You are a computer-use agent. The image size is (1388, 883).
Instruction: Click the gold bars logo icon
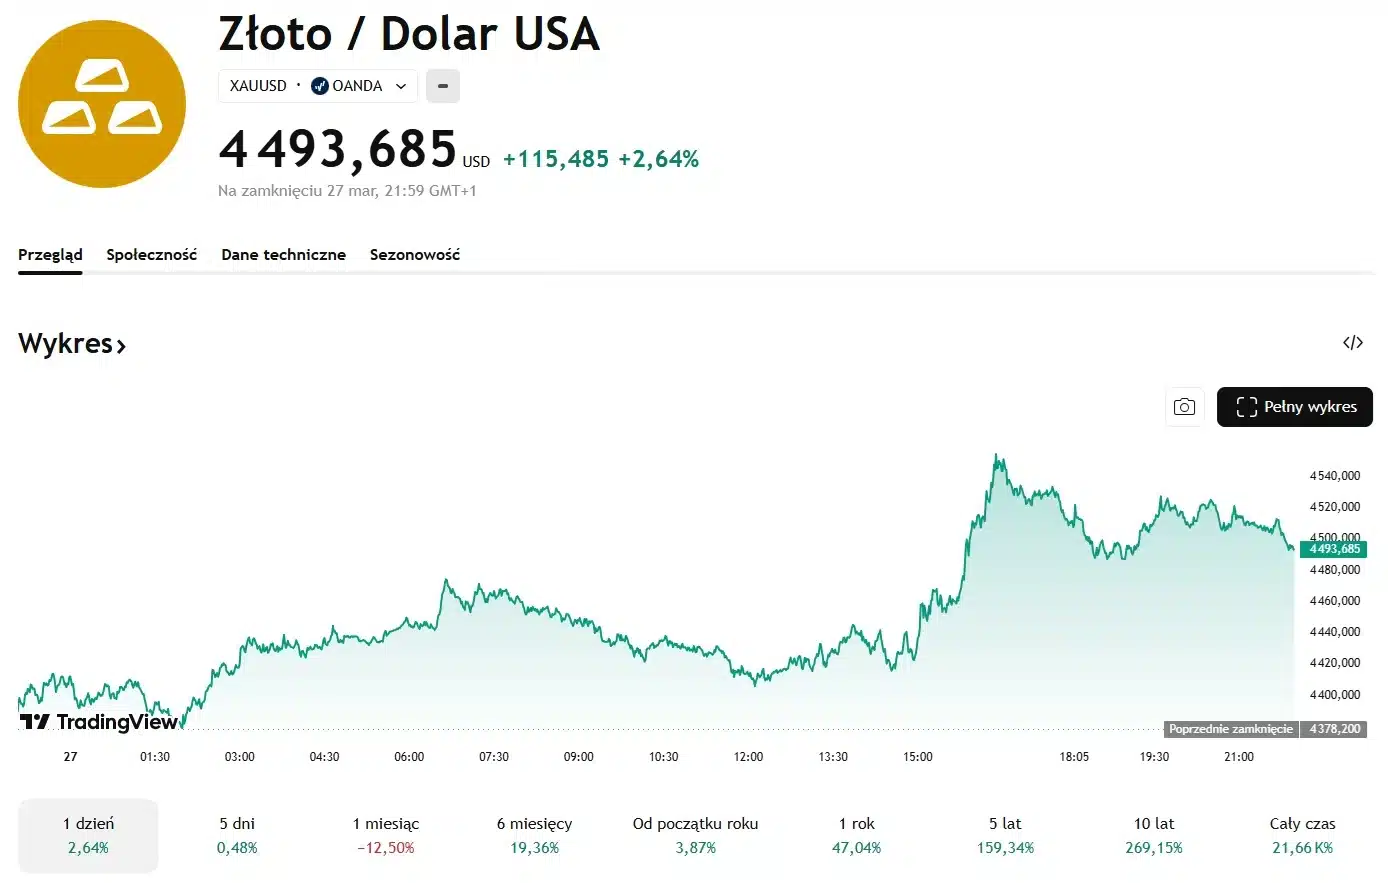[x=102, y=104]
